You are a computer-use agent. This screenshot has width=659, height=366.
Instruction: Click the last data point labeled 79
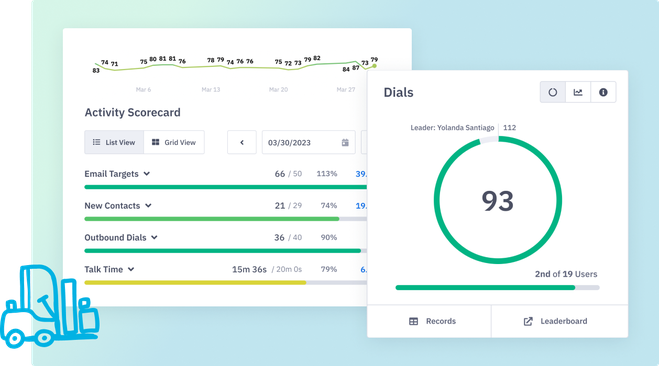374,66
